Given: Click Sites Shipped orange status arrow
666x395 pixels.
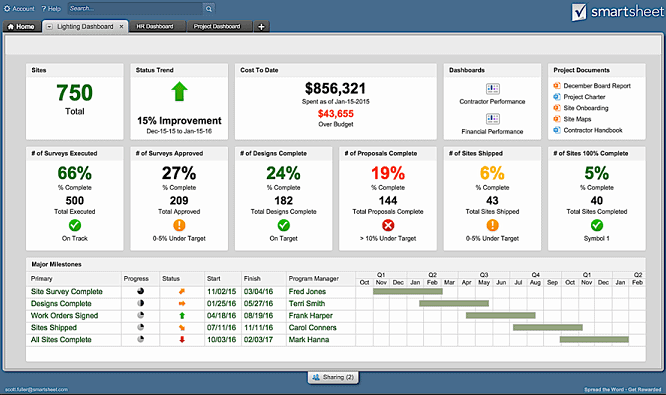Looking at the screenshot, I should (182, 327).
